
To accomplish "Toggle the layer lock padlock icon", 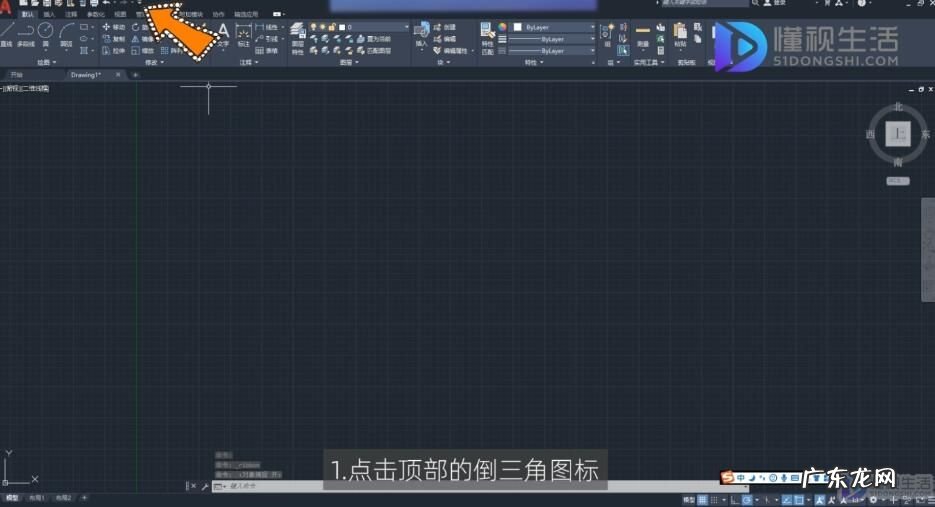I will [x=332, y=27].
